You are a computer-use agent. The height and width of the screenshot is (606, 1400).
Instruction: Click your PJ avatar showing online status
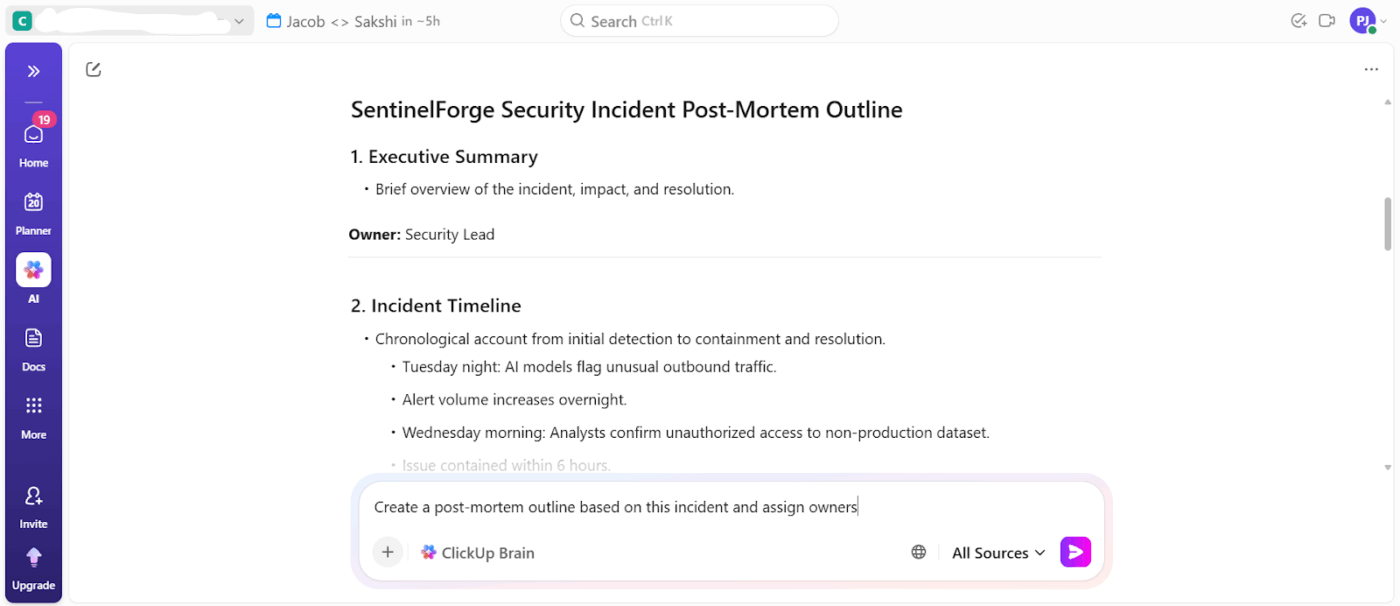click(1363, 20)
